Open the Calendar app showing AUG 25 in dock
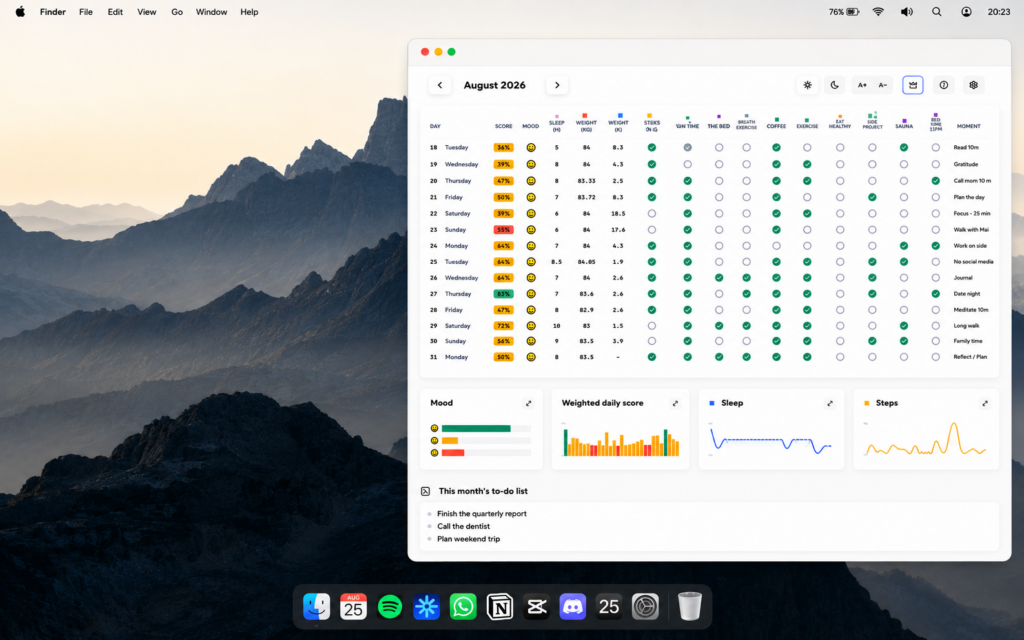Viewport: 1024px width, 640px height. tap(353, 607)
